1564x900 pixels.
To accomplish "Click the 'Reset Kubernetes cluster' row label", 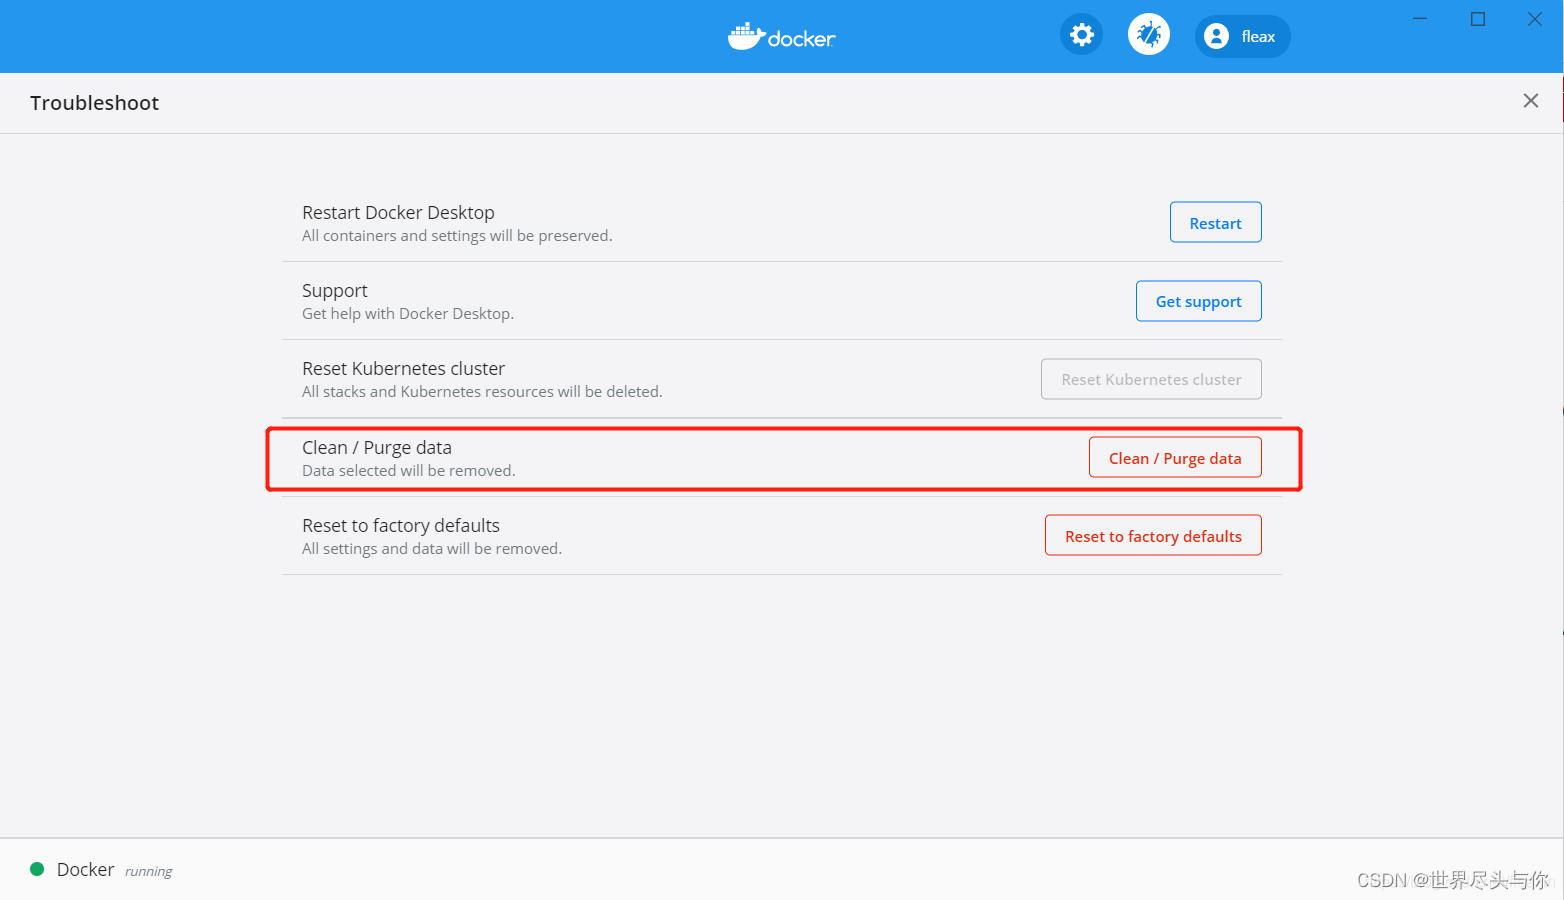I will [403, 368].
